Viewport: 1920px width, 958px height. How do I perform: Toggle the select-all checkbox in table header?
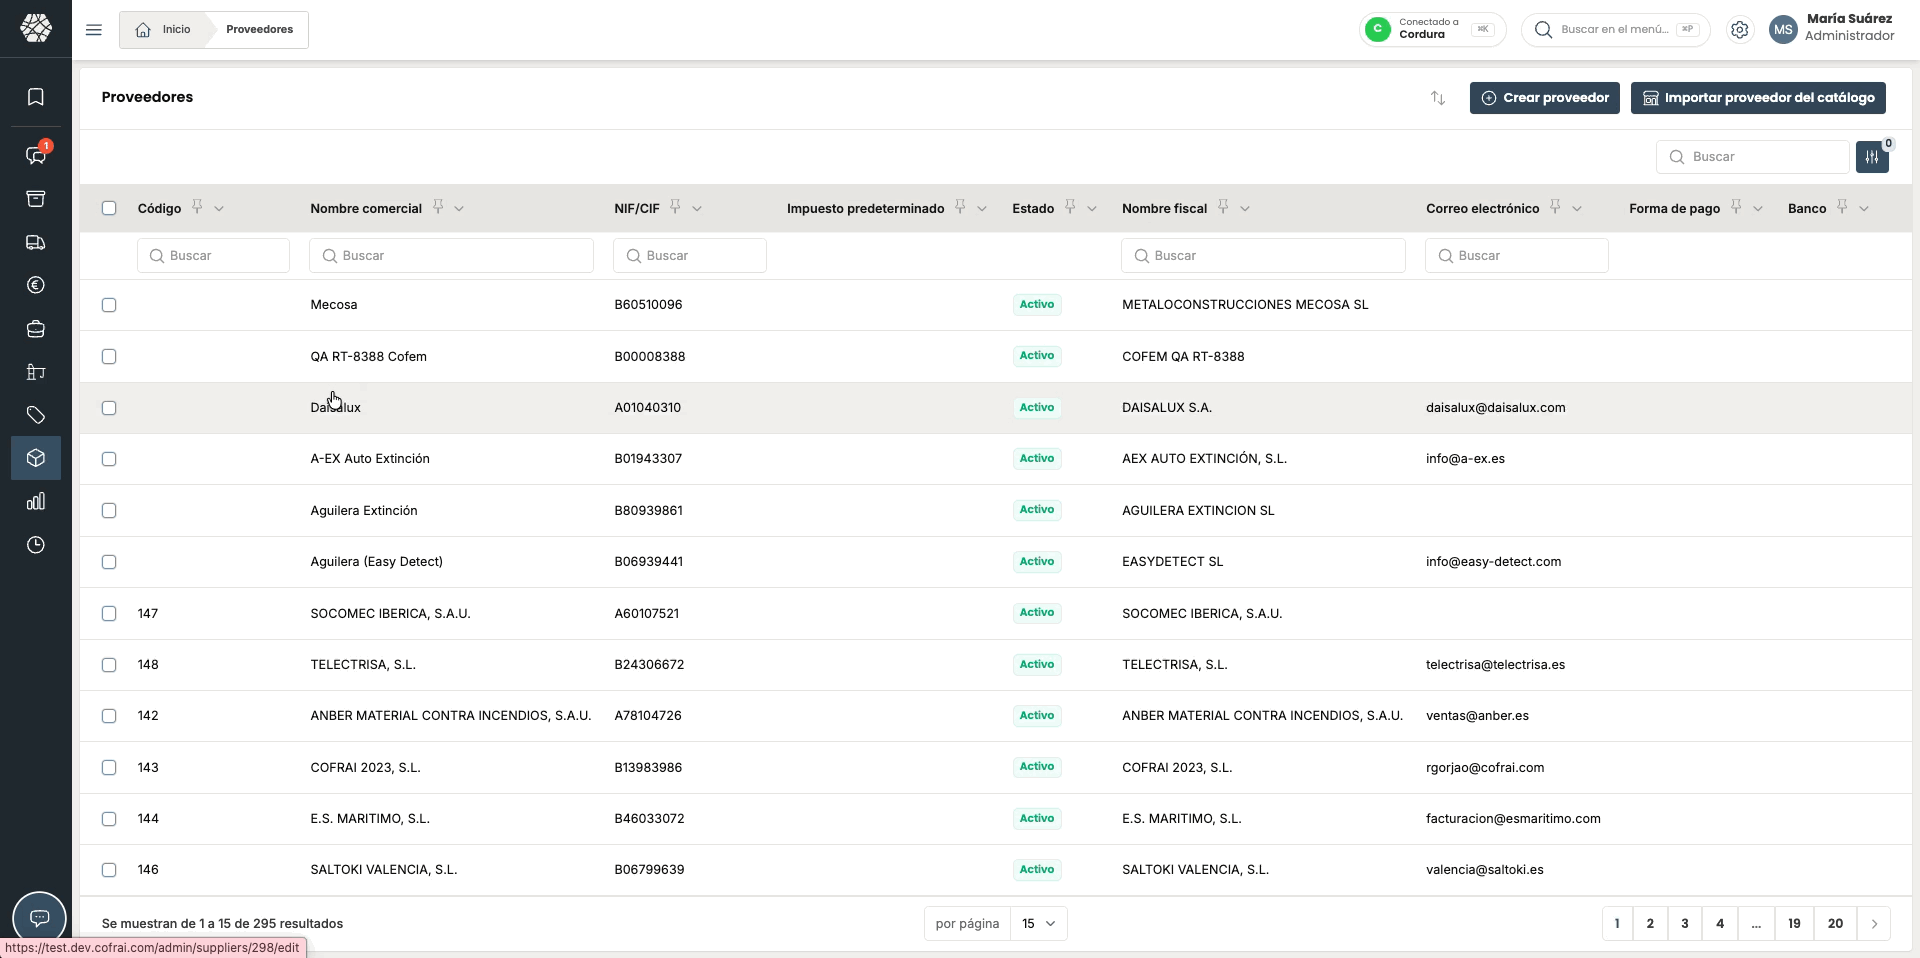pos(109,208)
